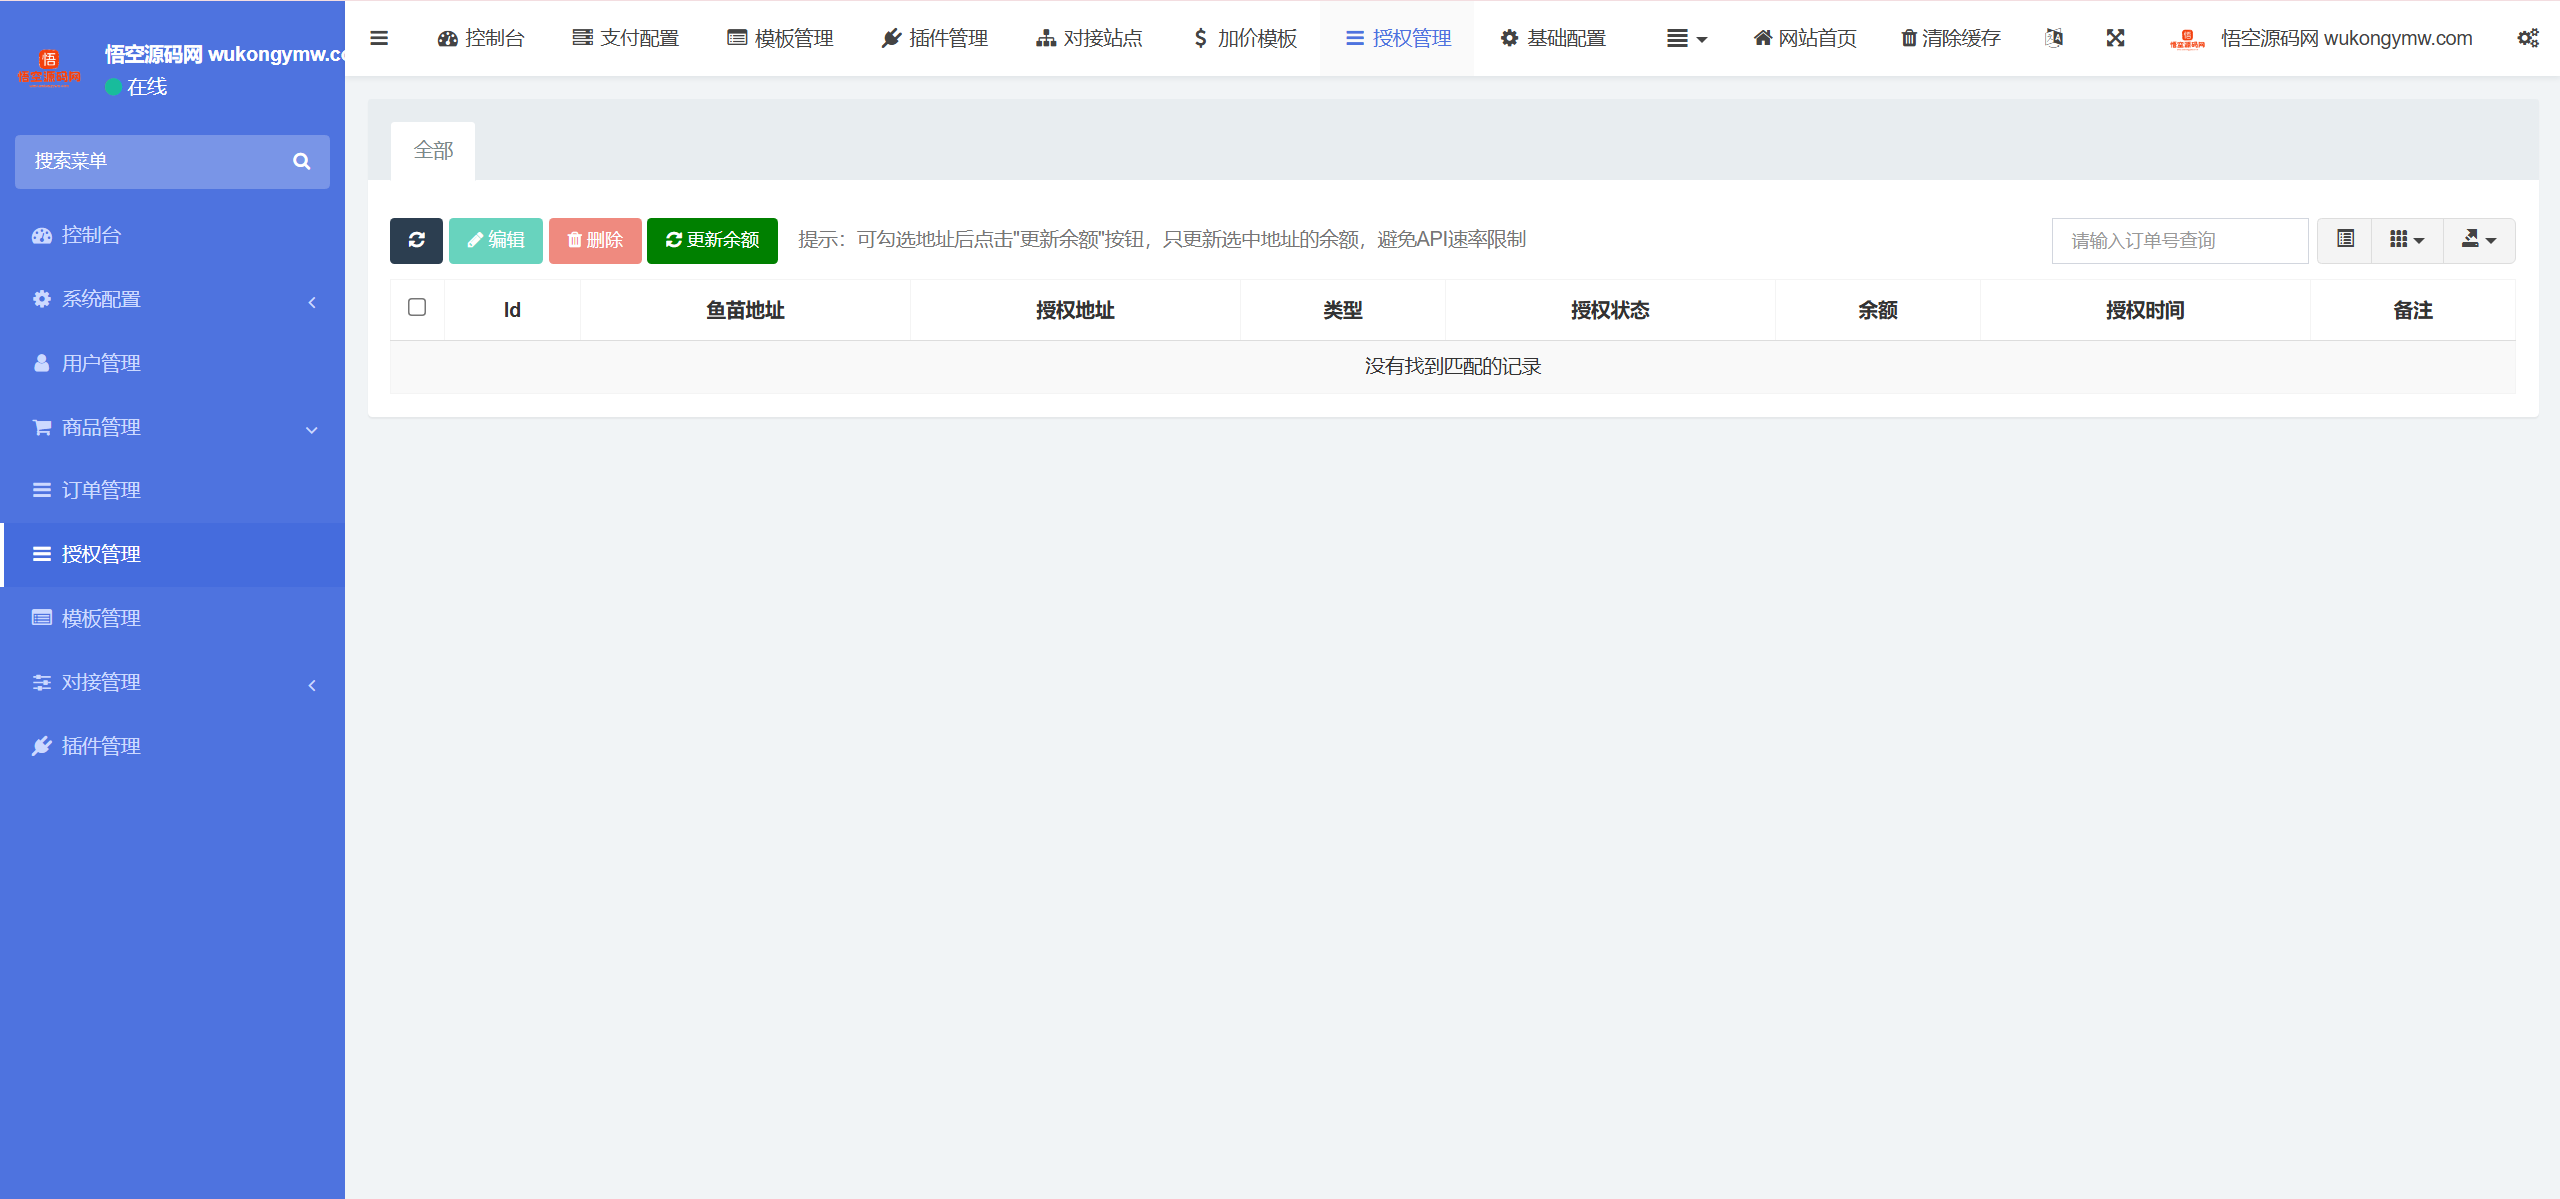Toggle fullscreen mode with the expand arrows icon

coord(2116,38)
